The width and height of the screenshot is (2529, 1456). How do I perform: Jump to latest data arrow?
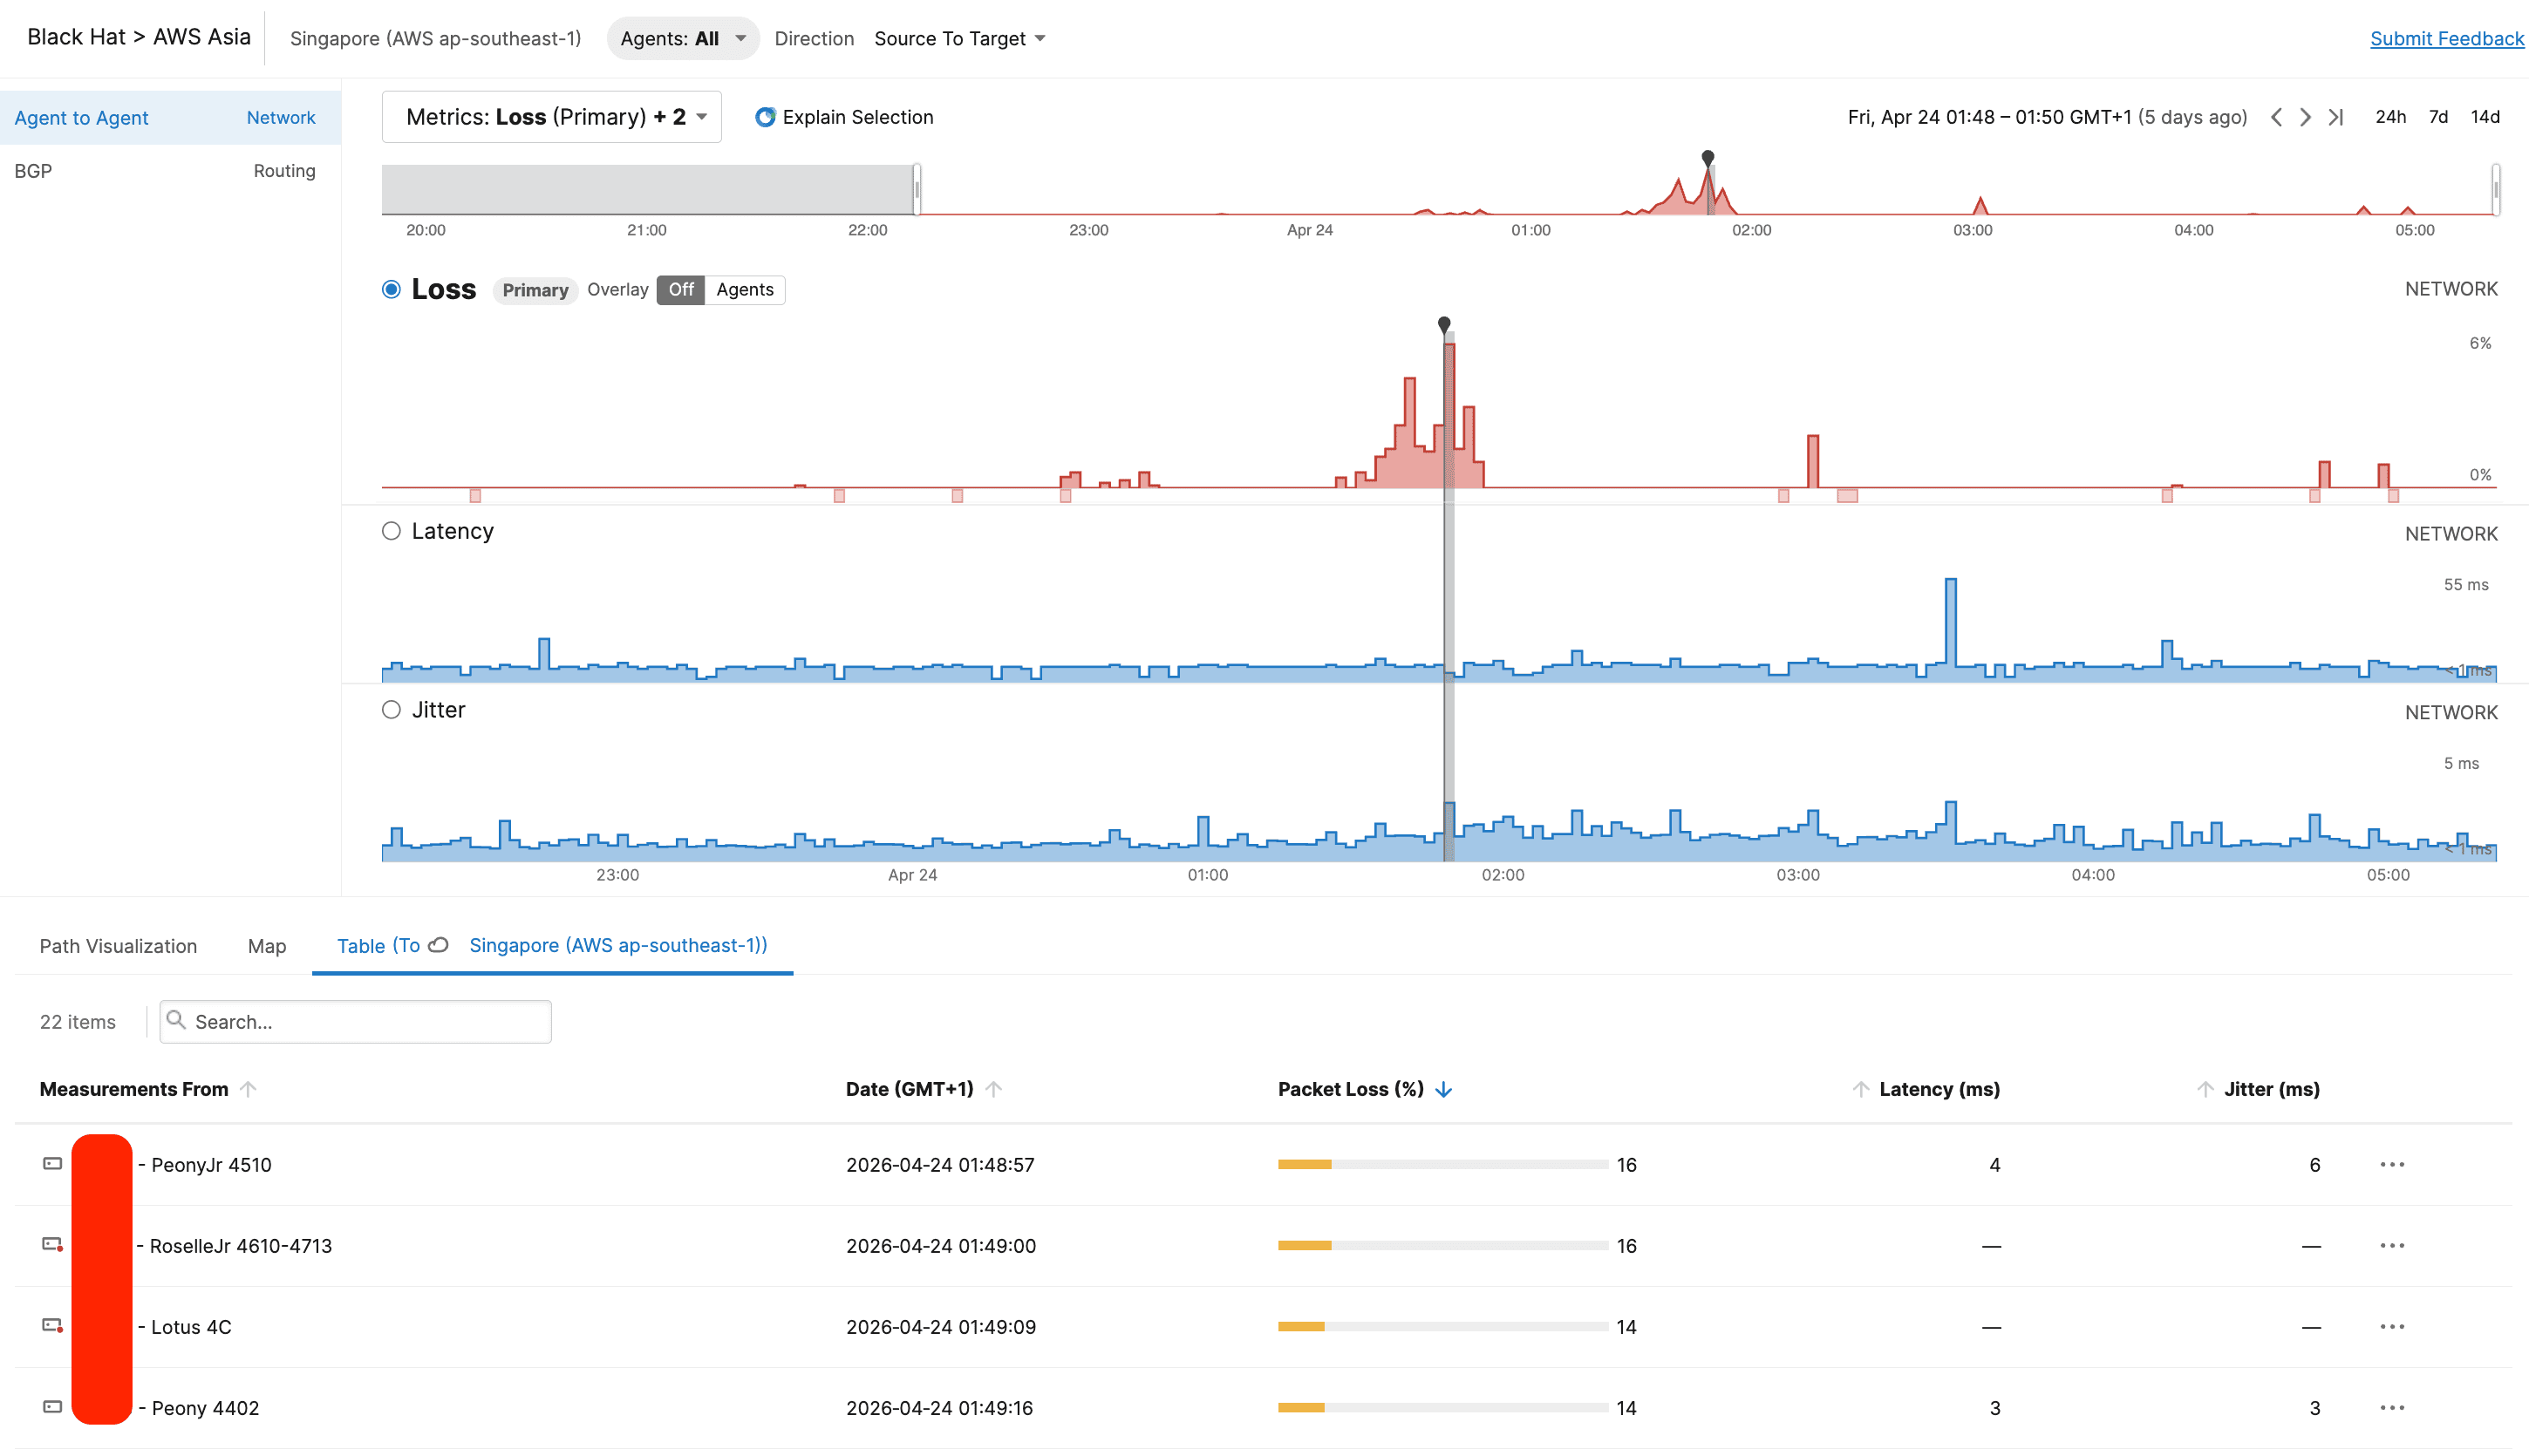(x=2336, y=117)
